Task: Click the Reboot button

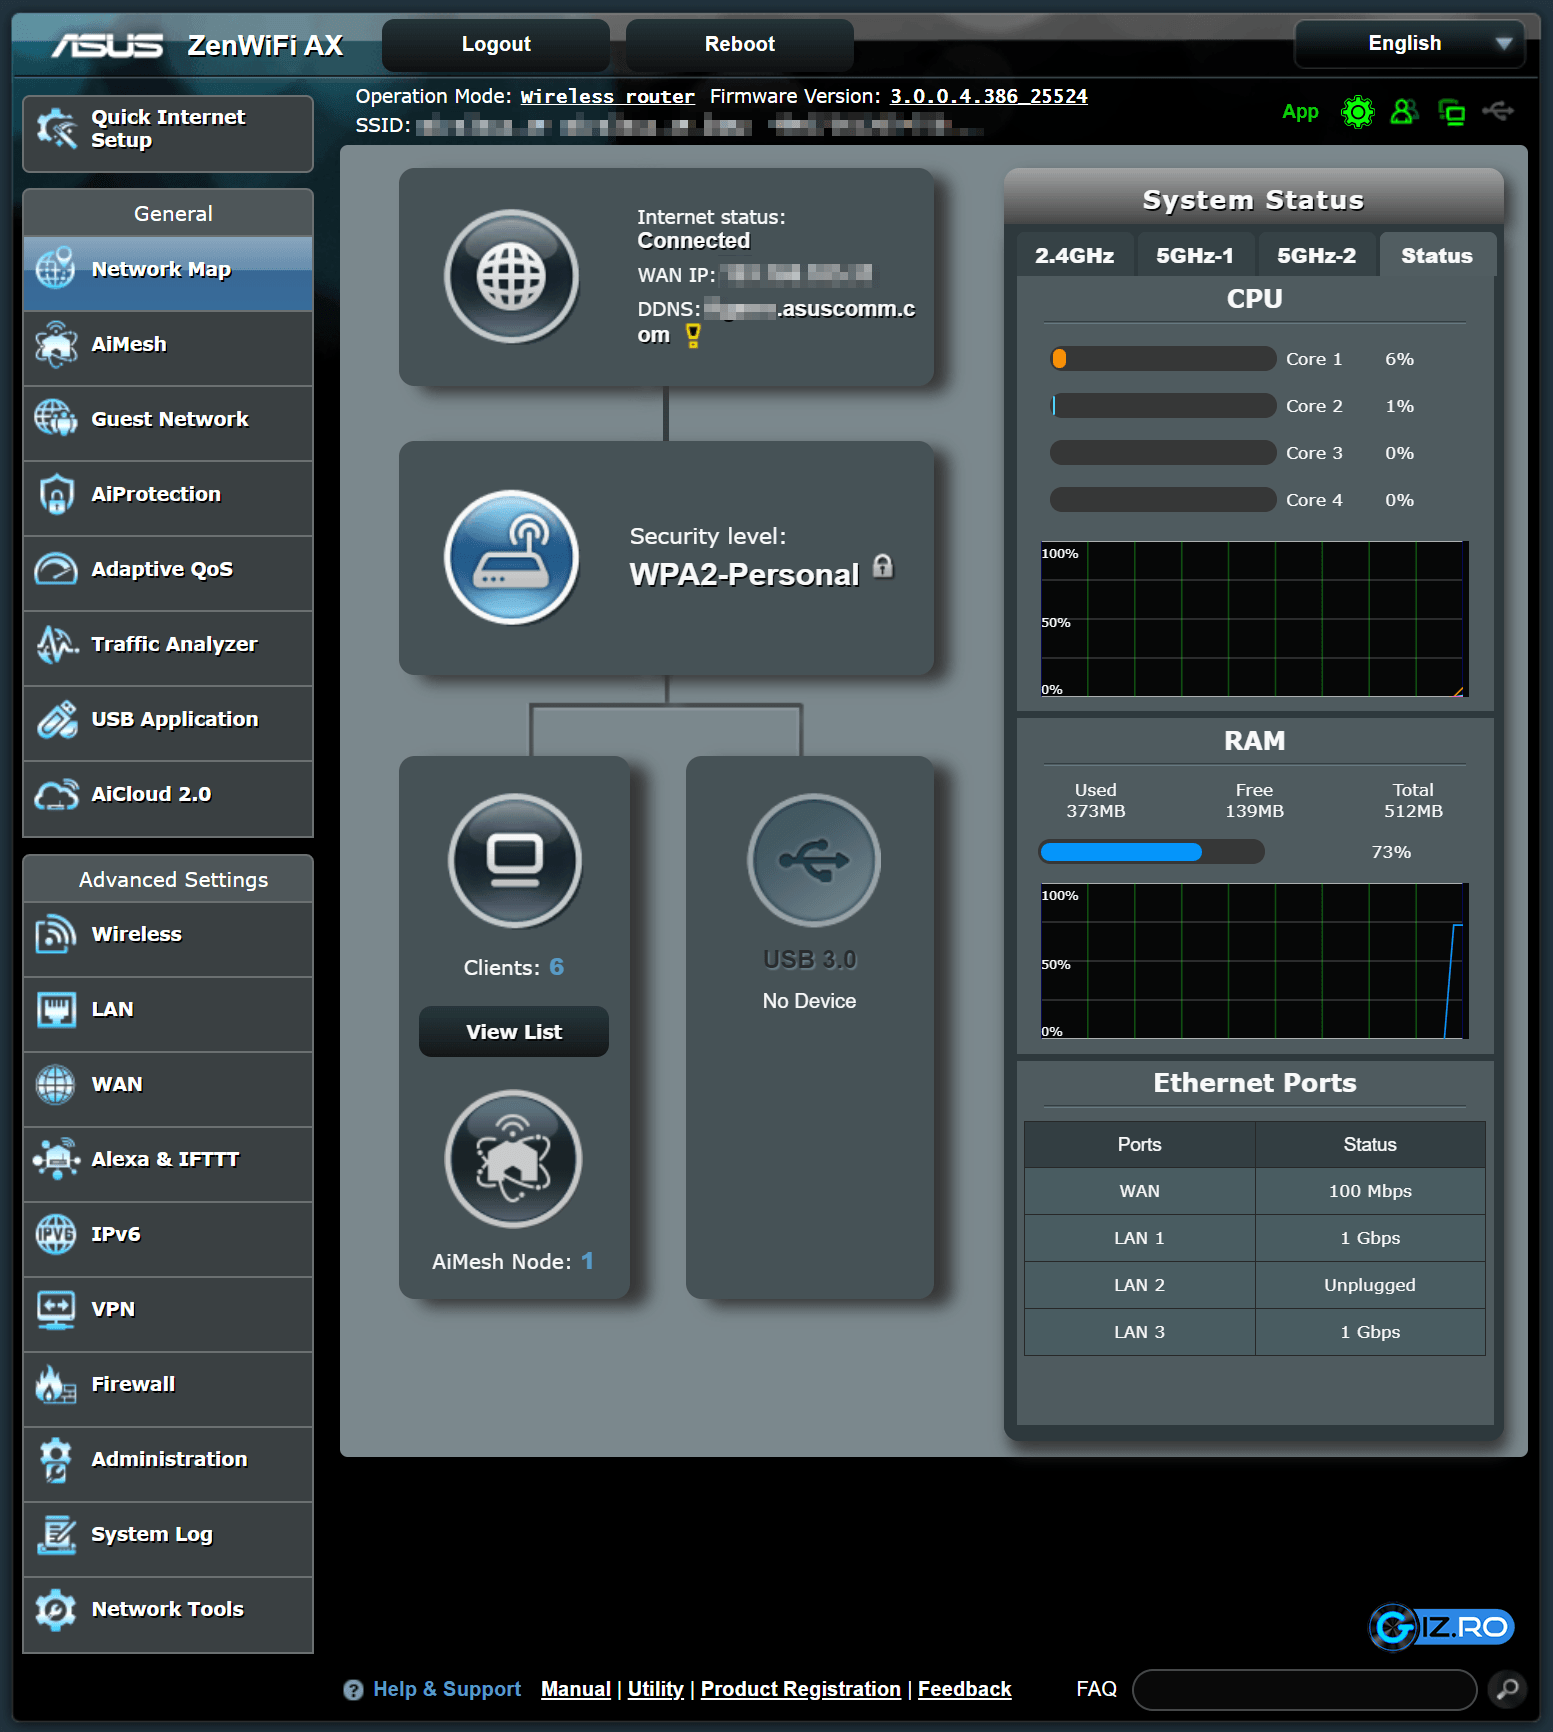Action: (739, 45)
